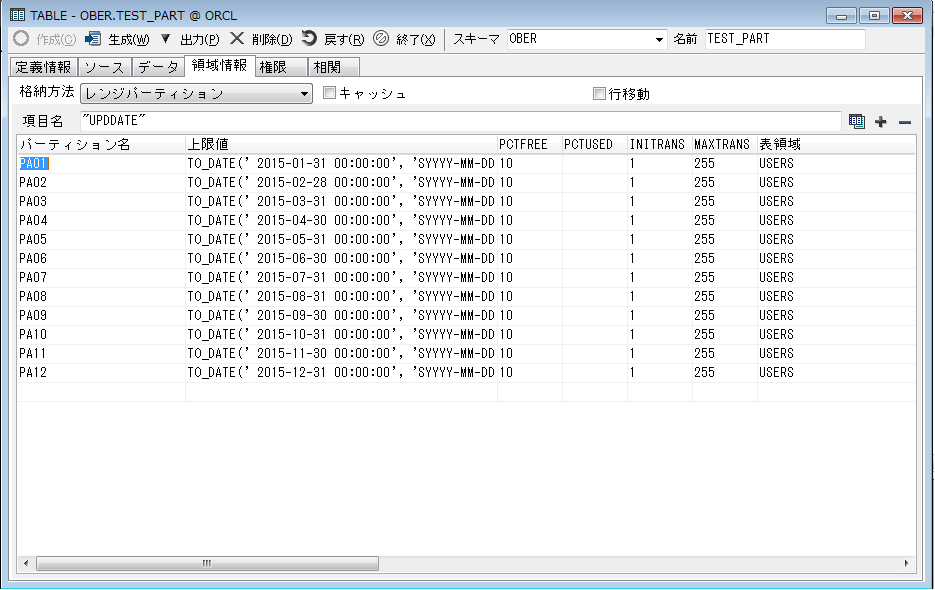Click the 上限値 column header
935x590 pixels.
[340, 144]
